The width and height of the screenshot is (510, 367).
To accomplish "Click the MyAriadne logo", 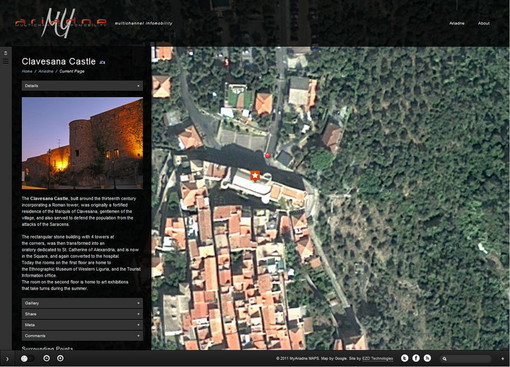I will tap(60, 23).
